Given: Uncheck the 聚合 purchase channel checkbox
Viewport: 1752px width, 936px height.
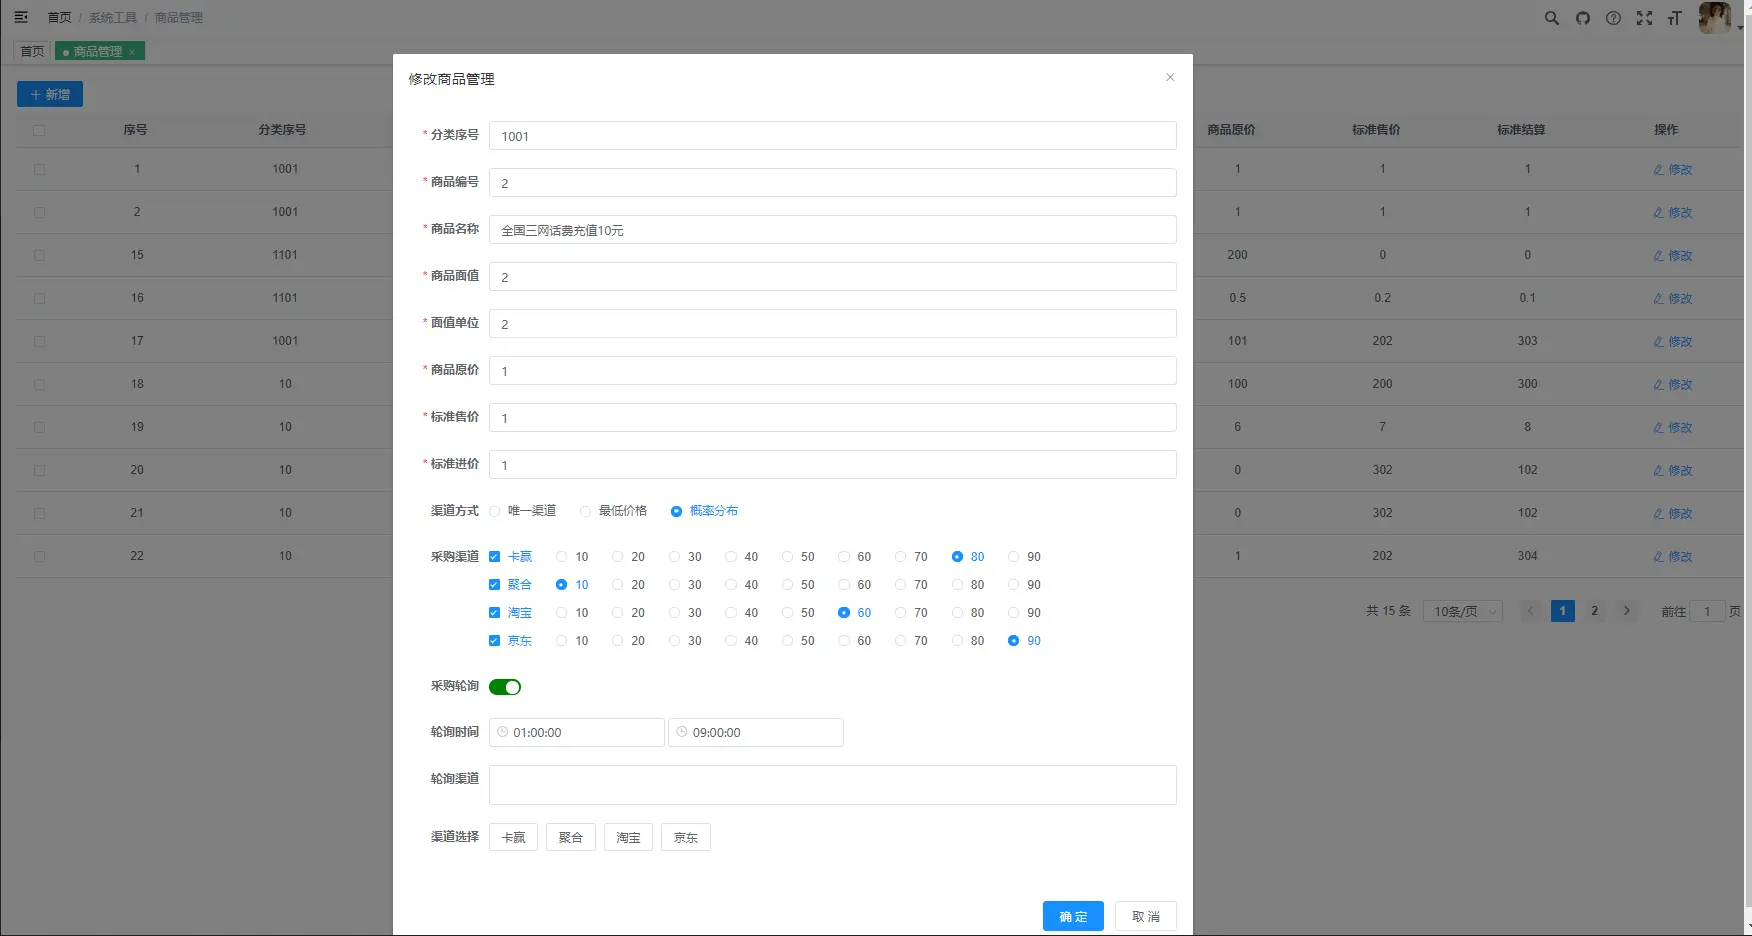Looking at the screenshot, I should (x=494, y=585).
